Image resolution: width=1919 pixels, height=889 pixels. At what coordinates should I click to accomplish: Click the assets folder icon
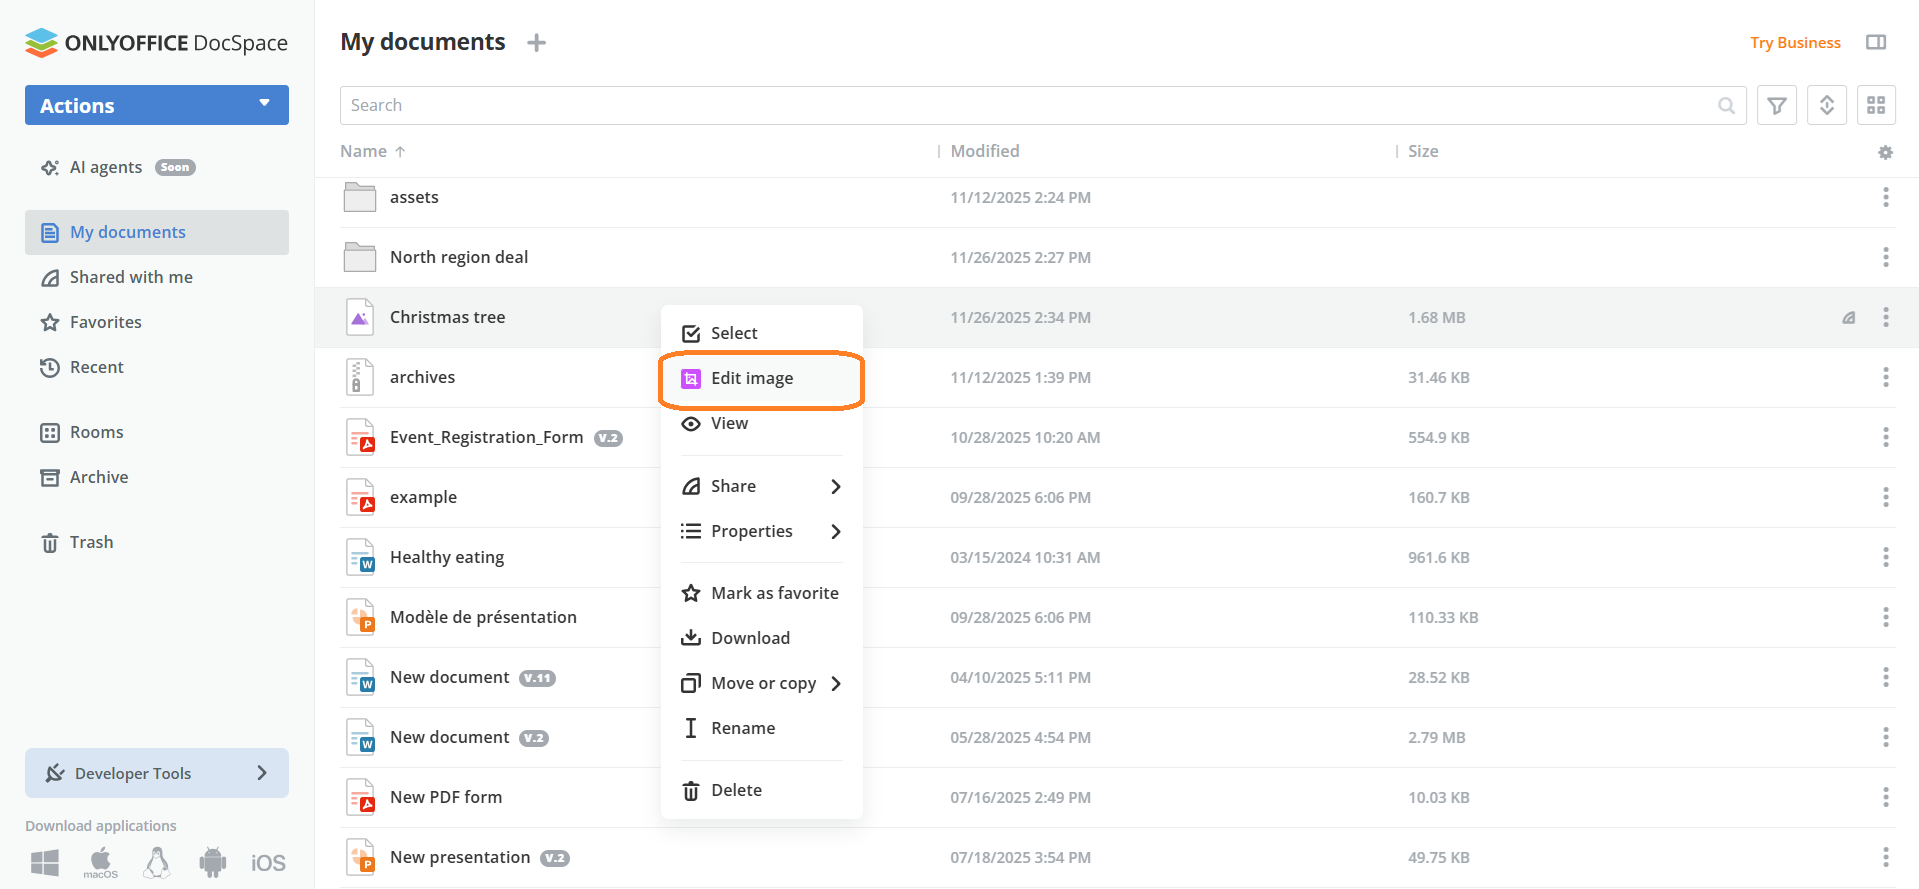pyautogui.click(x=360, y=197)
